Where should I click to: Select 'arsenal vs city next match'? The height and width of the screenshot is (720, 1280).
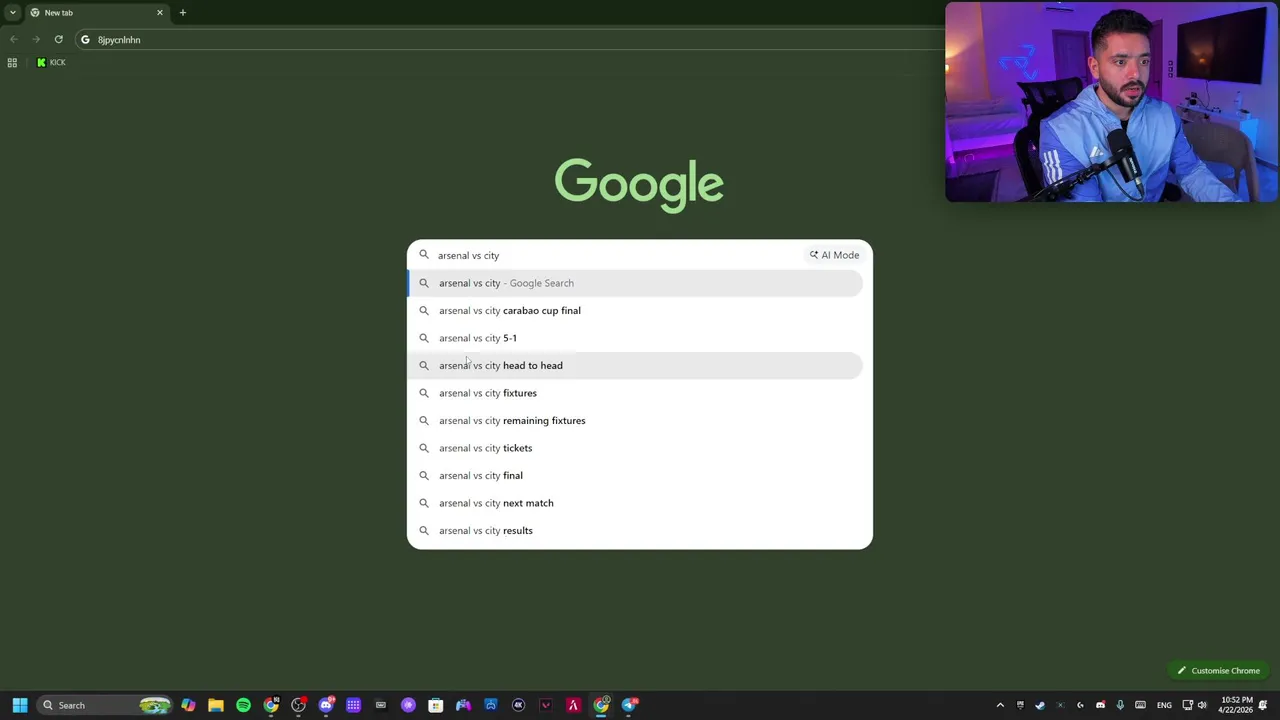pyautogui.click(x=634, y=503)
